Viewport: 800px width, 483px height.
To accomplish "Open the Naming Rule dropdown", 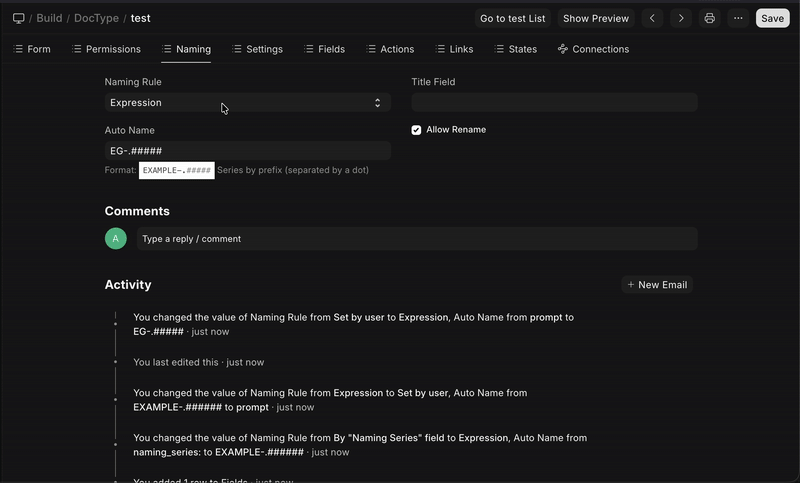I will [x=247, y=103].
